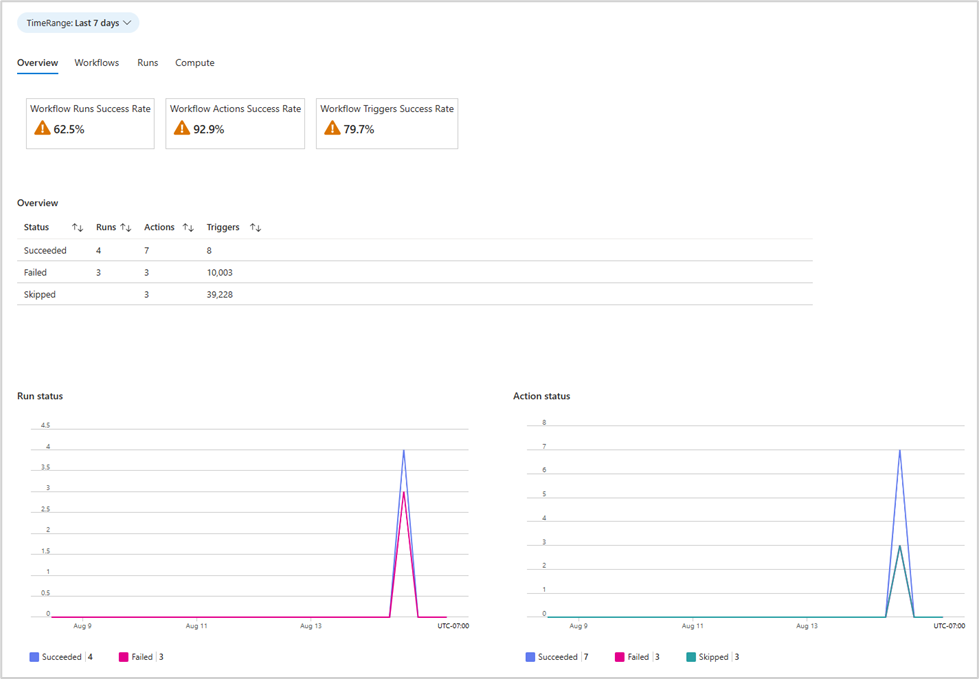Screen dimensions: 979x679
Task: Toggle sorting on the Triggers column
Action: click(255, 227)
